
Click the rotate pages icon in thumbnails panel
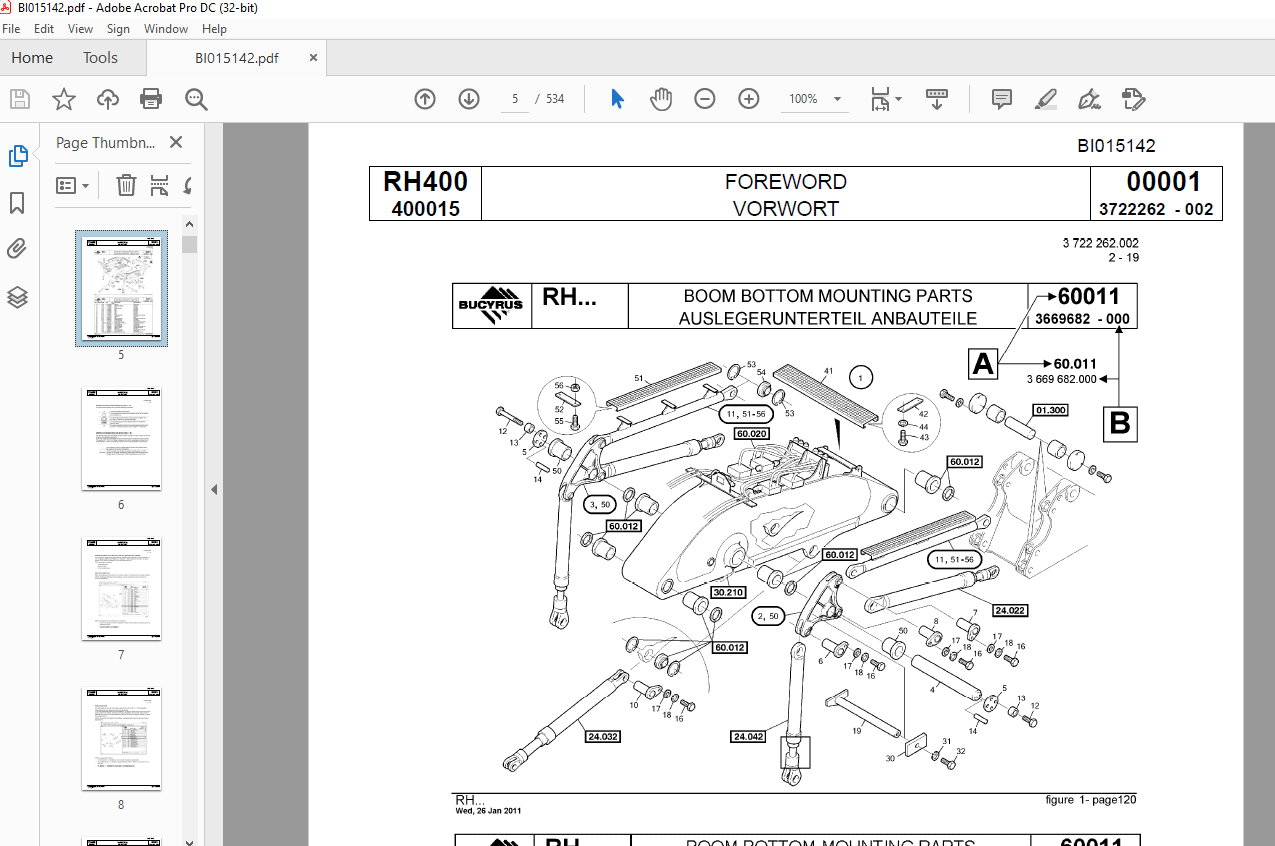[187, 185]
